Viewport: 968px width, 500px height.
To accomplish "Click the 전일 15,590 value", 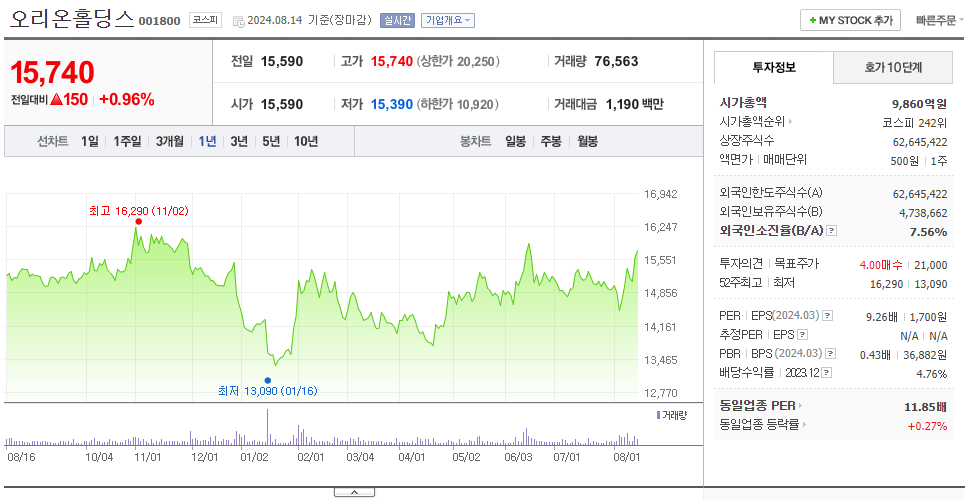I will (282, 62).
